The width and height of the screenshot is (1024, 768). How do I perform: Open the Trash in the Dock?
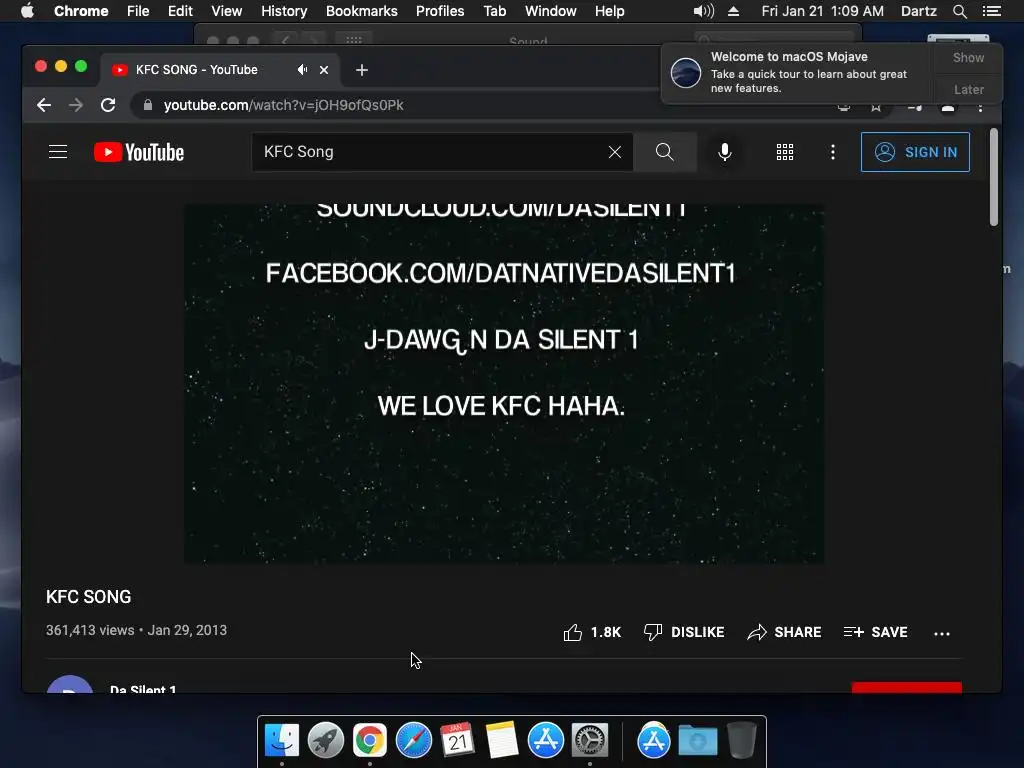(741, 741)
